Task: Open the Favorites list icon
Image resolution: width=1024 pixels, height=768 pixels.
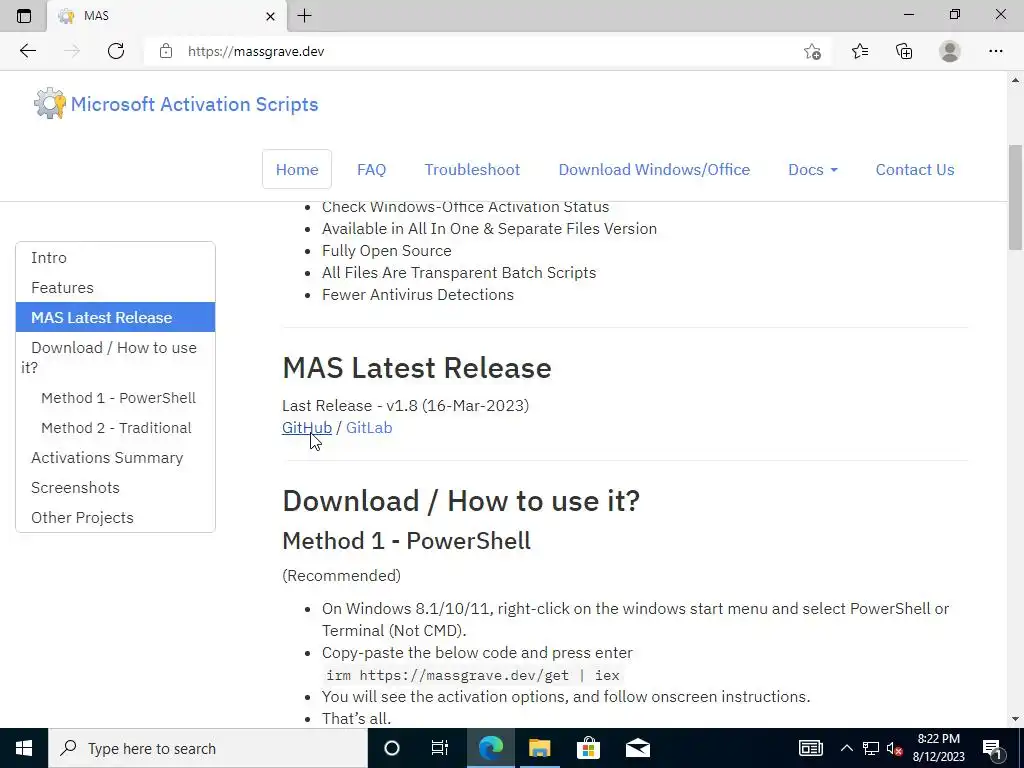Action: [x=860, y=51]
